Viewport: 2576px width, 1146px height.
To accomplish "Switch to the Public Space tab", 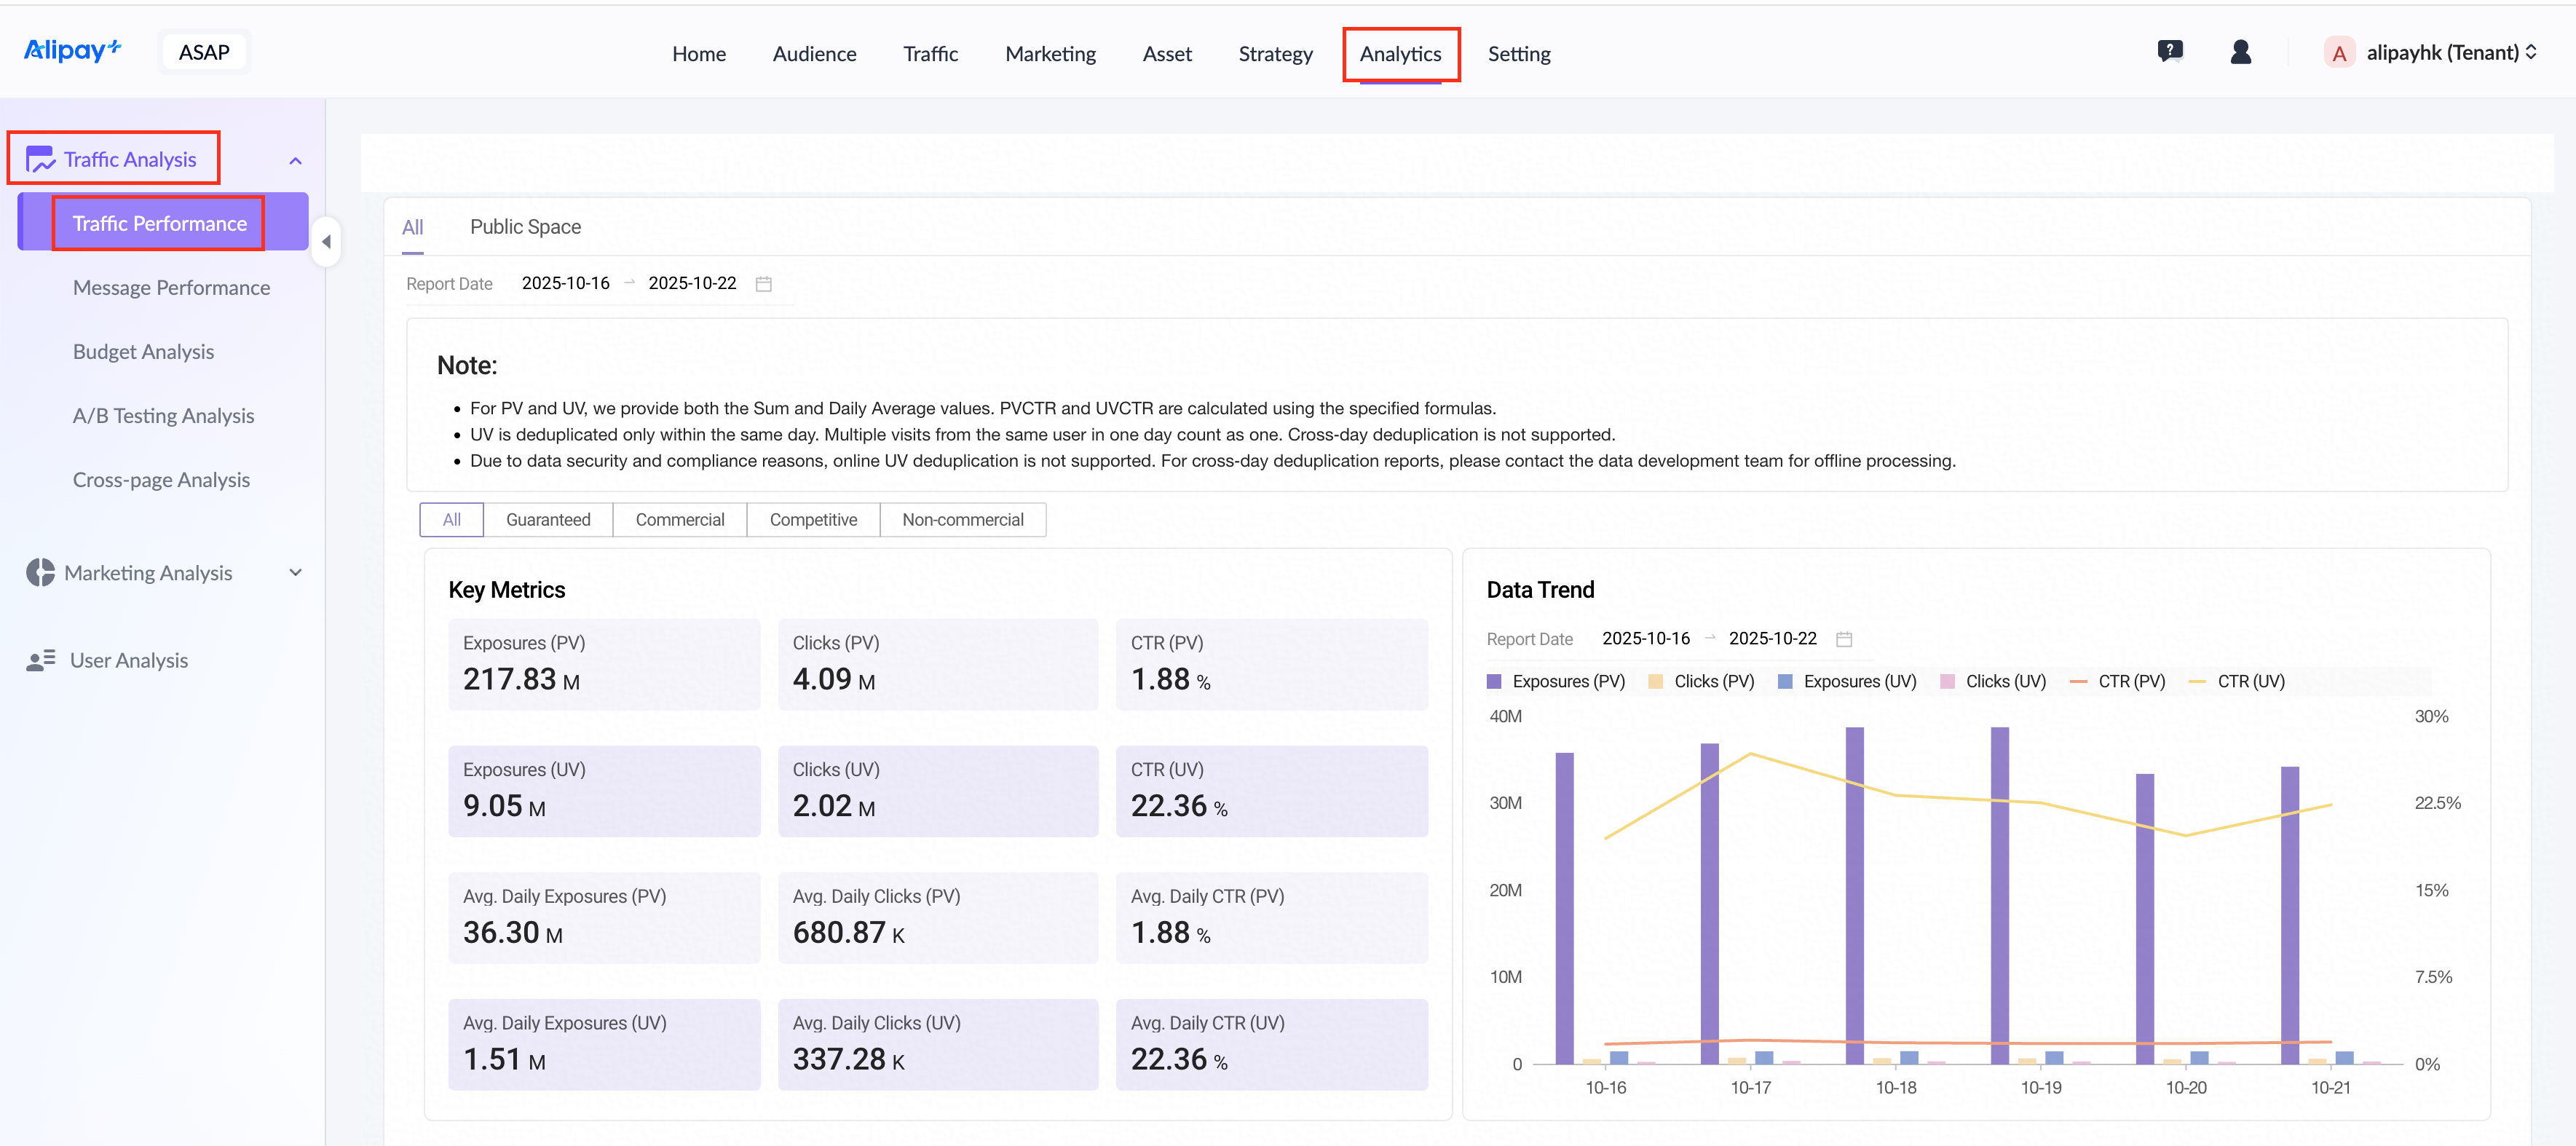I will tap(525, 227).
